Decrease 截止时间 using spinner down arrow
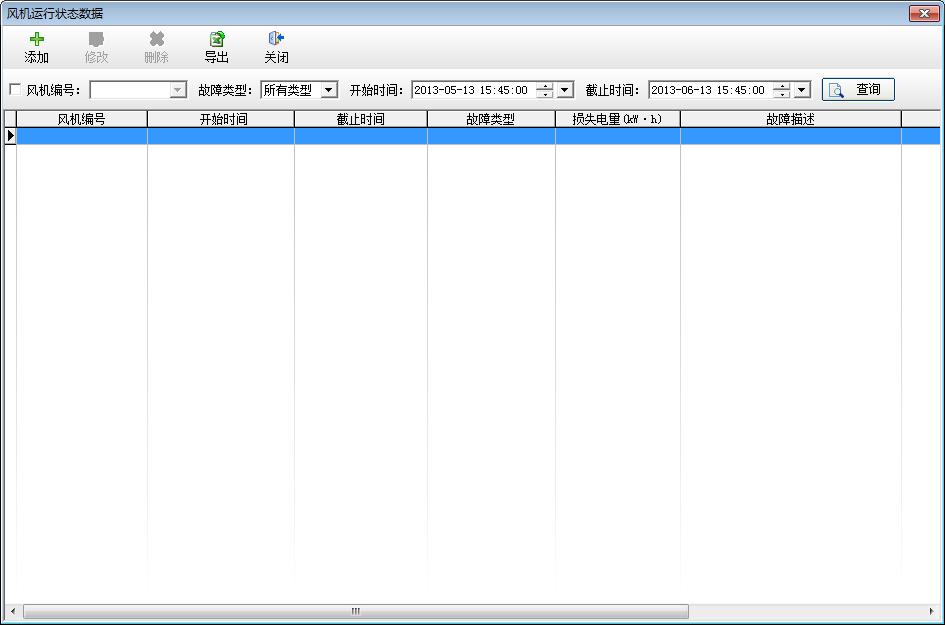Screen dimensions: 945x625 [x=782, y=94]
